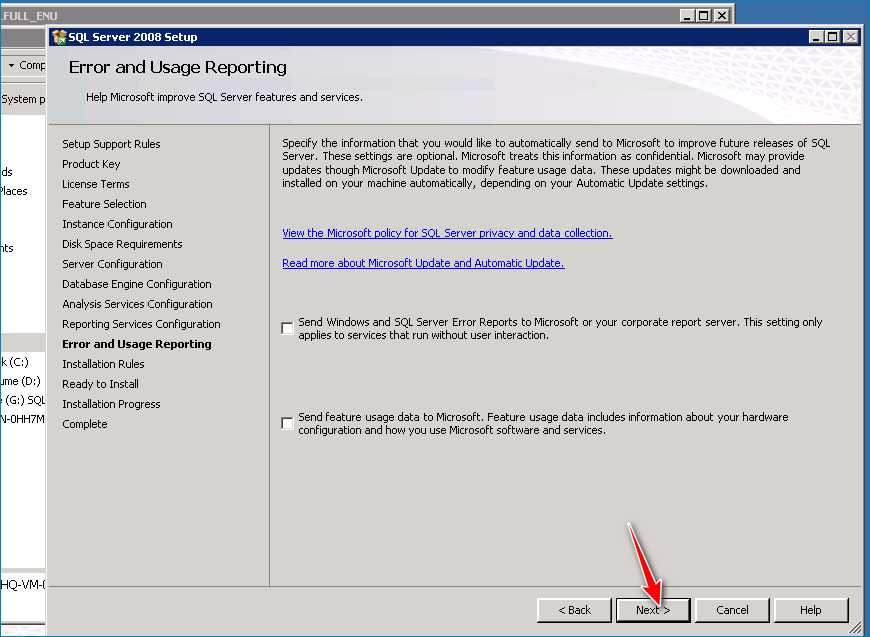The height and width of the screenshot is (637, 870).
Task: Open the Comp dropdown in background window
Action: click(x=26, y=65)
